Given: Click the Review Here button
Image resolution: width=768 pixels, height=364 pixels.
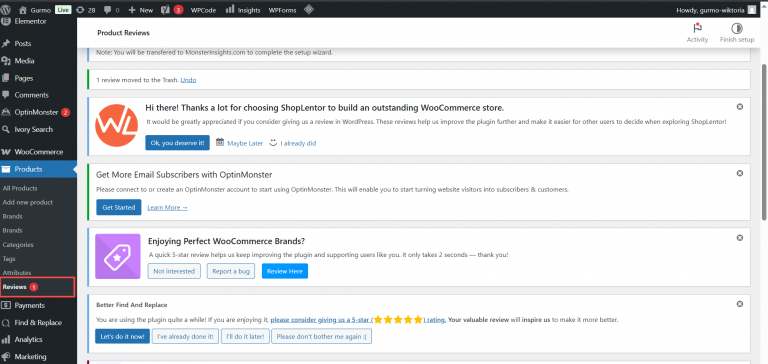Looking at the screenshot, I should click(285, 271).
